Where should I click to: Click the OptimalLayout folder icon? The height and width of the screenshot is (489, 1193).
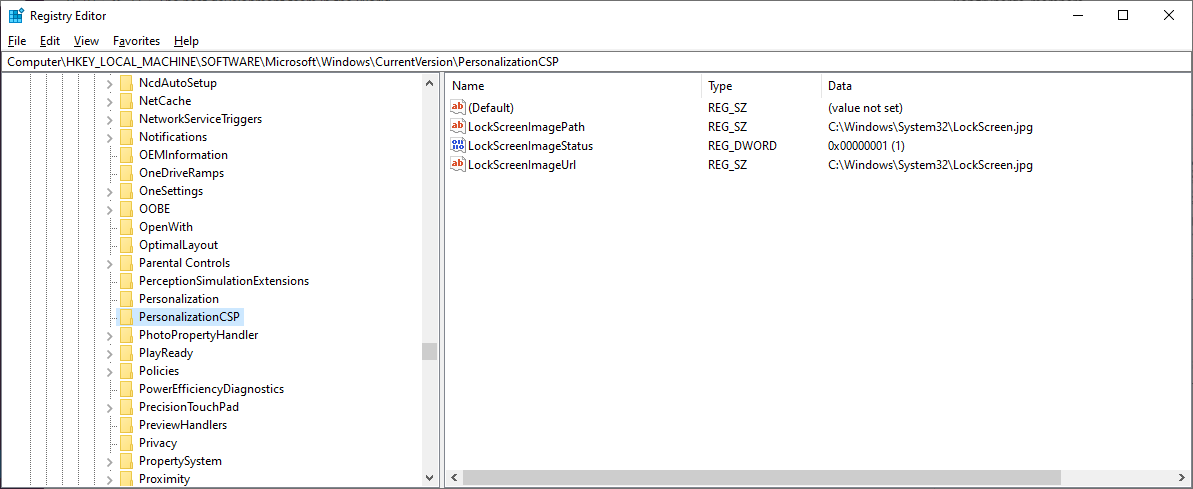(x=126, y=245)
